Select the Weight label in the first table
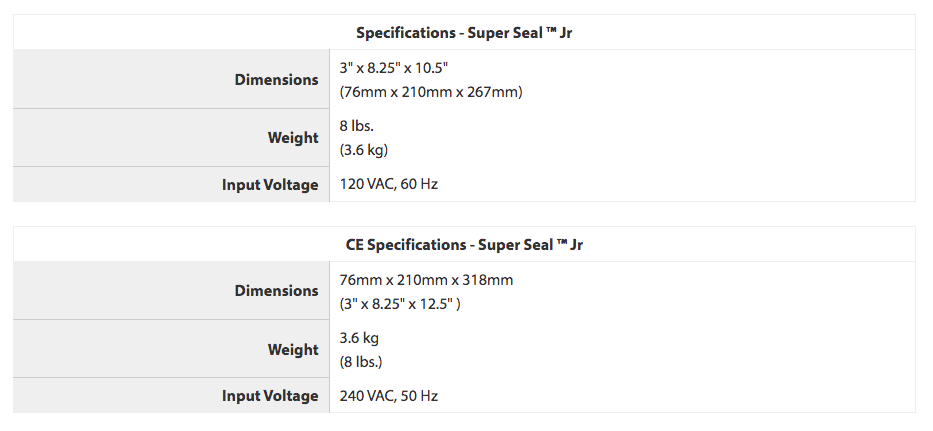The height and width of the screenshot is (431, 933). [x=293, y=138]
